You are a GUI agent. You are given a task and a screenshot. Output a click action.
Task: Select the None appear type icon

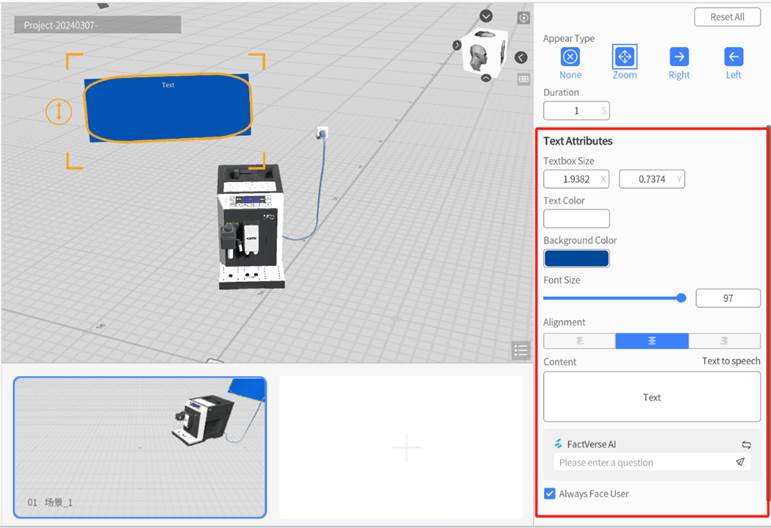click(570, 57)
